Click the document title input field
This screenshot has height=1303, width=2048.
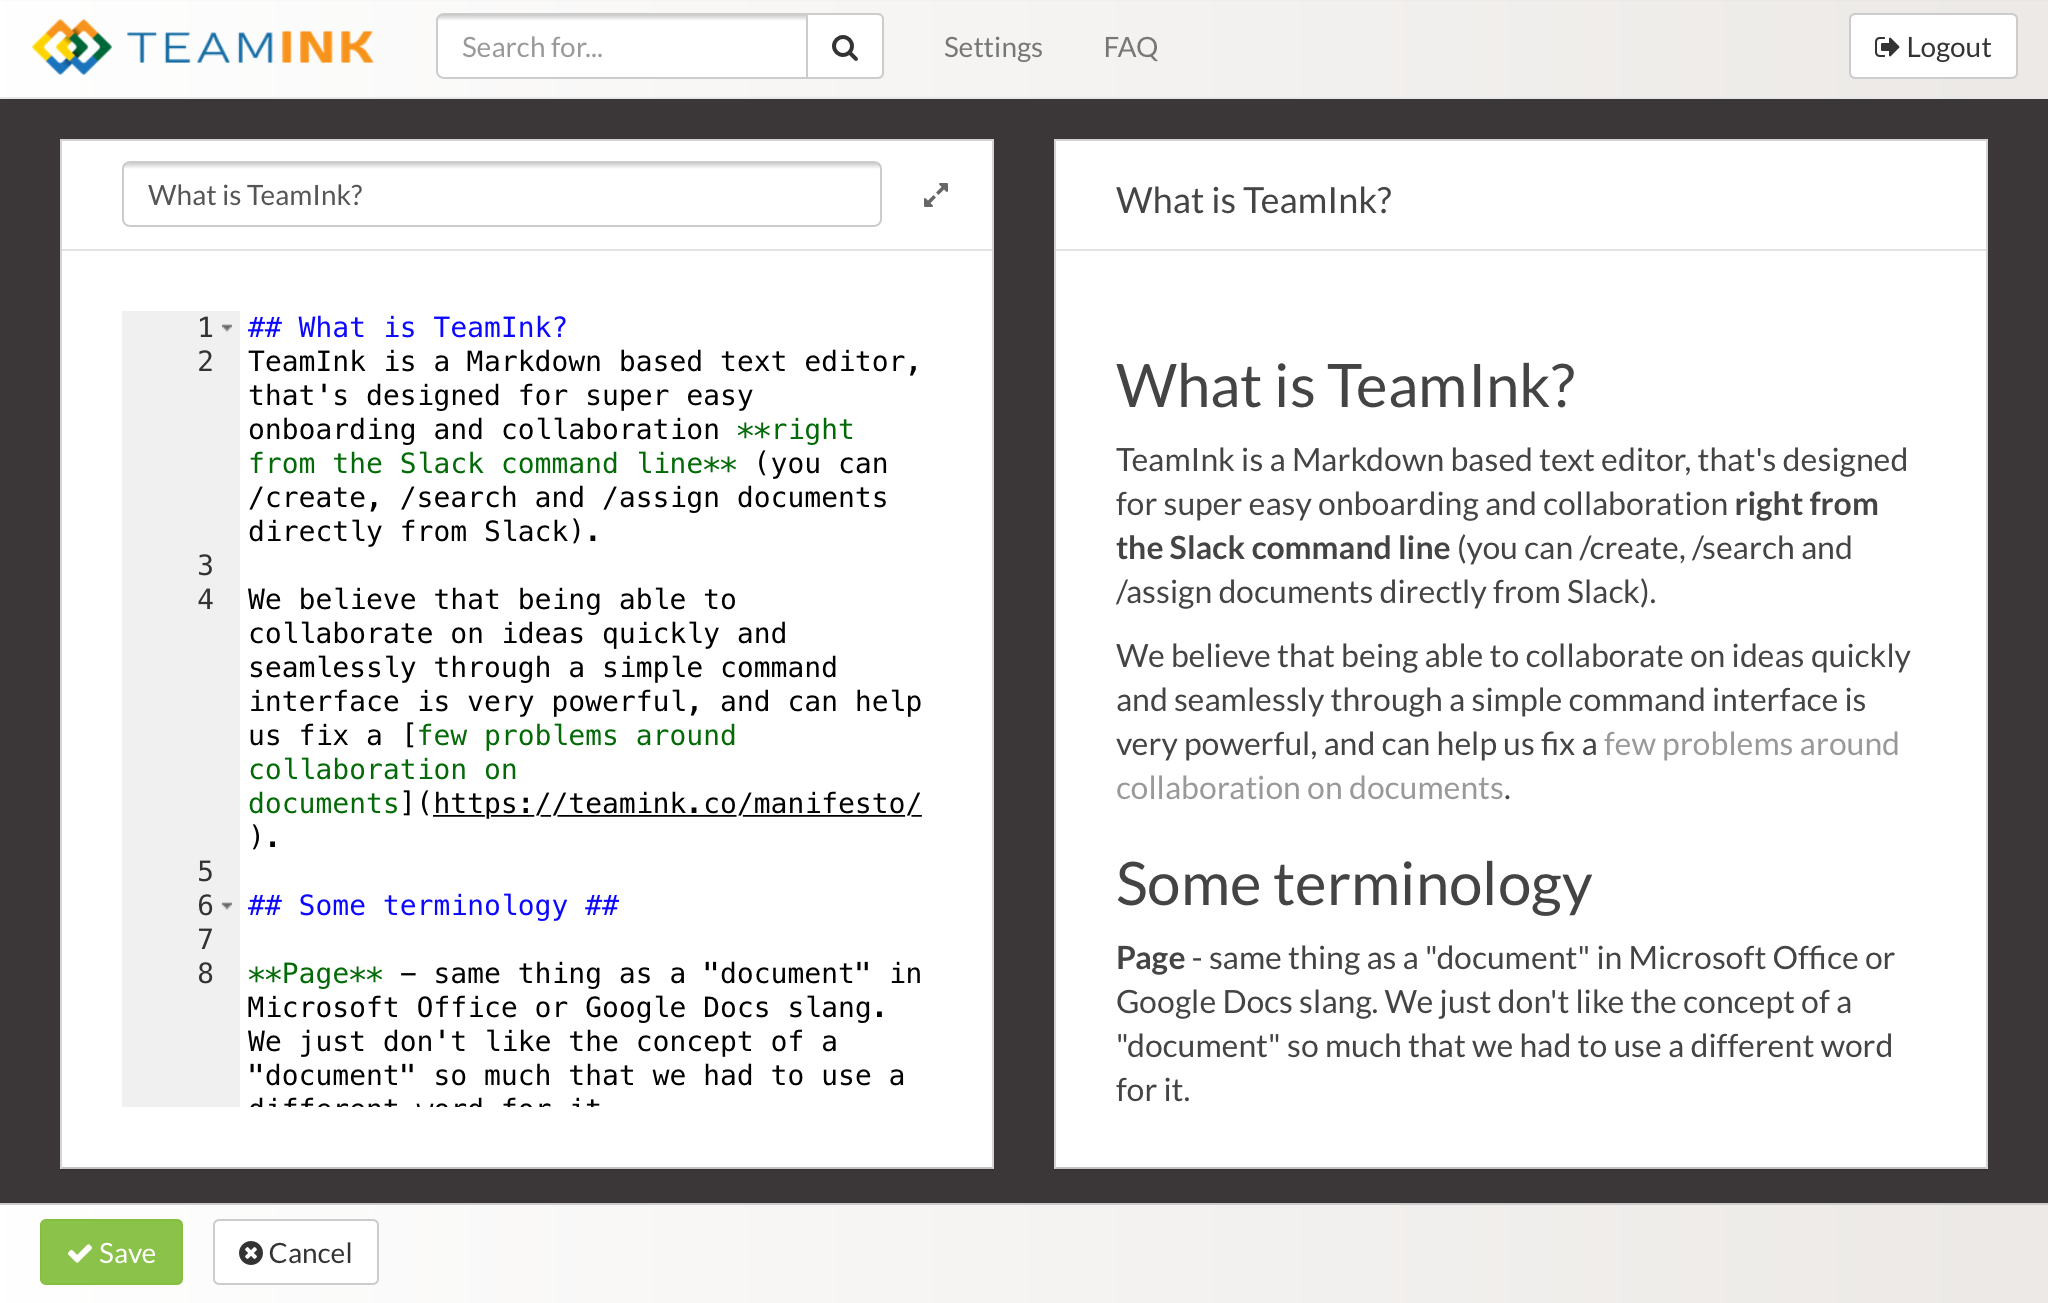(x=501, y=195)
